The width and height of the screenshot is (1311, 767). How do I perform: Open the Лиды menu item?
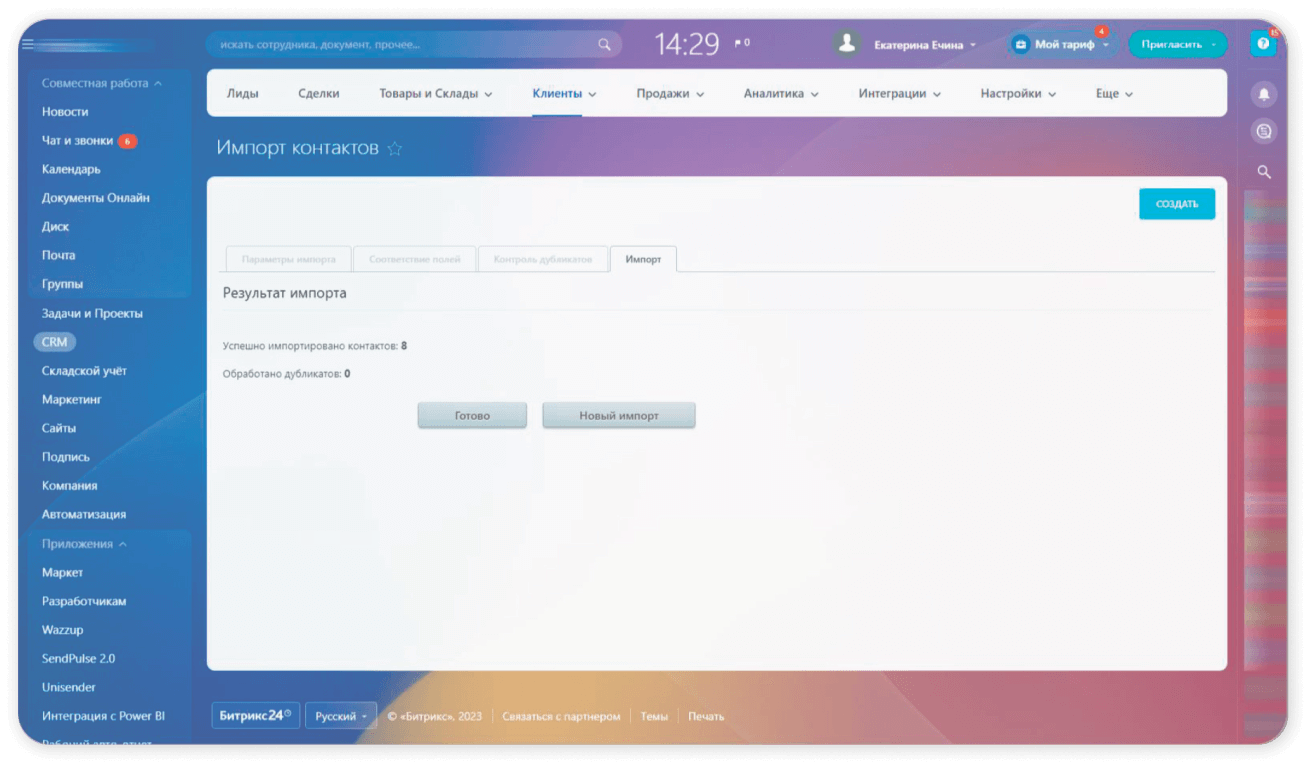(242, 94)
